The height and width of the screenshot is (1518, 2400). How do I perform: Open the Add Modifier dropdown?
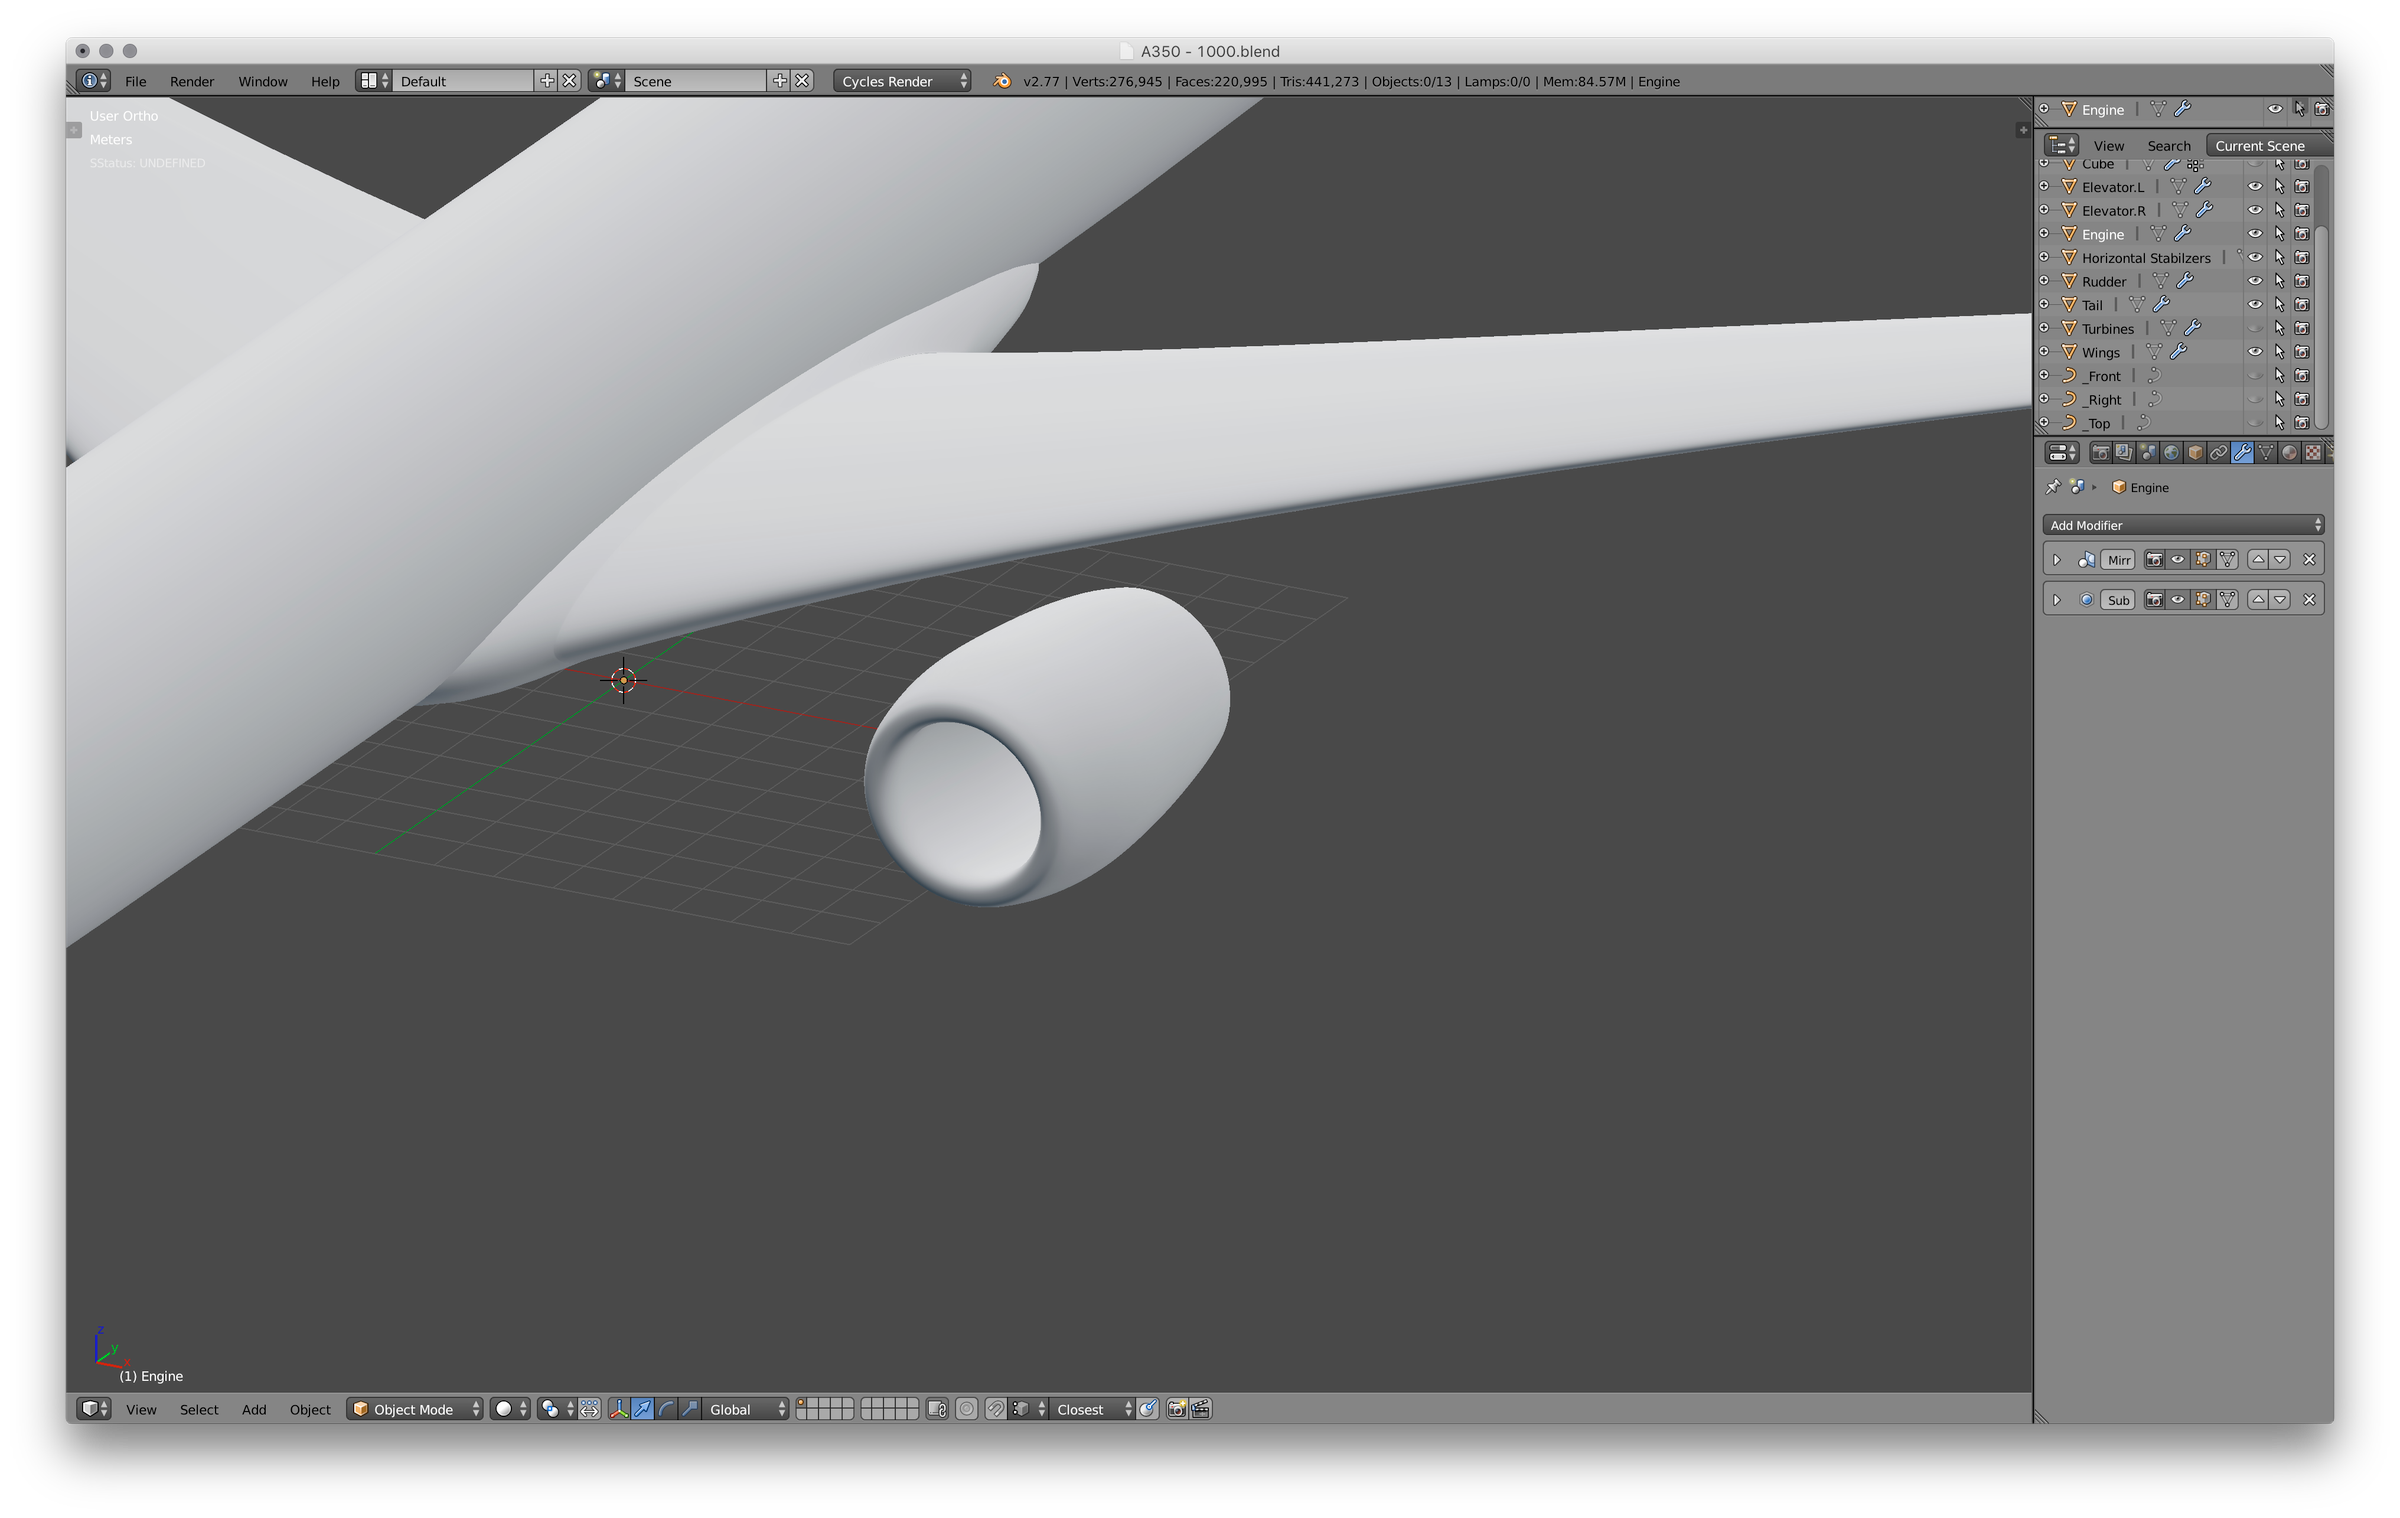tap(2183, 524)
